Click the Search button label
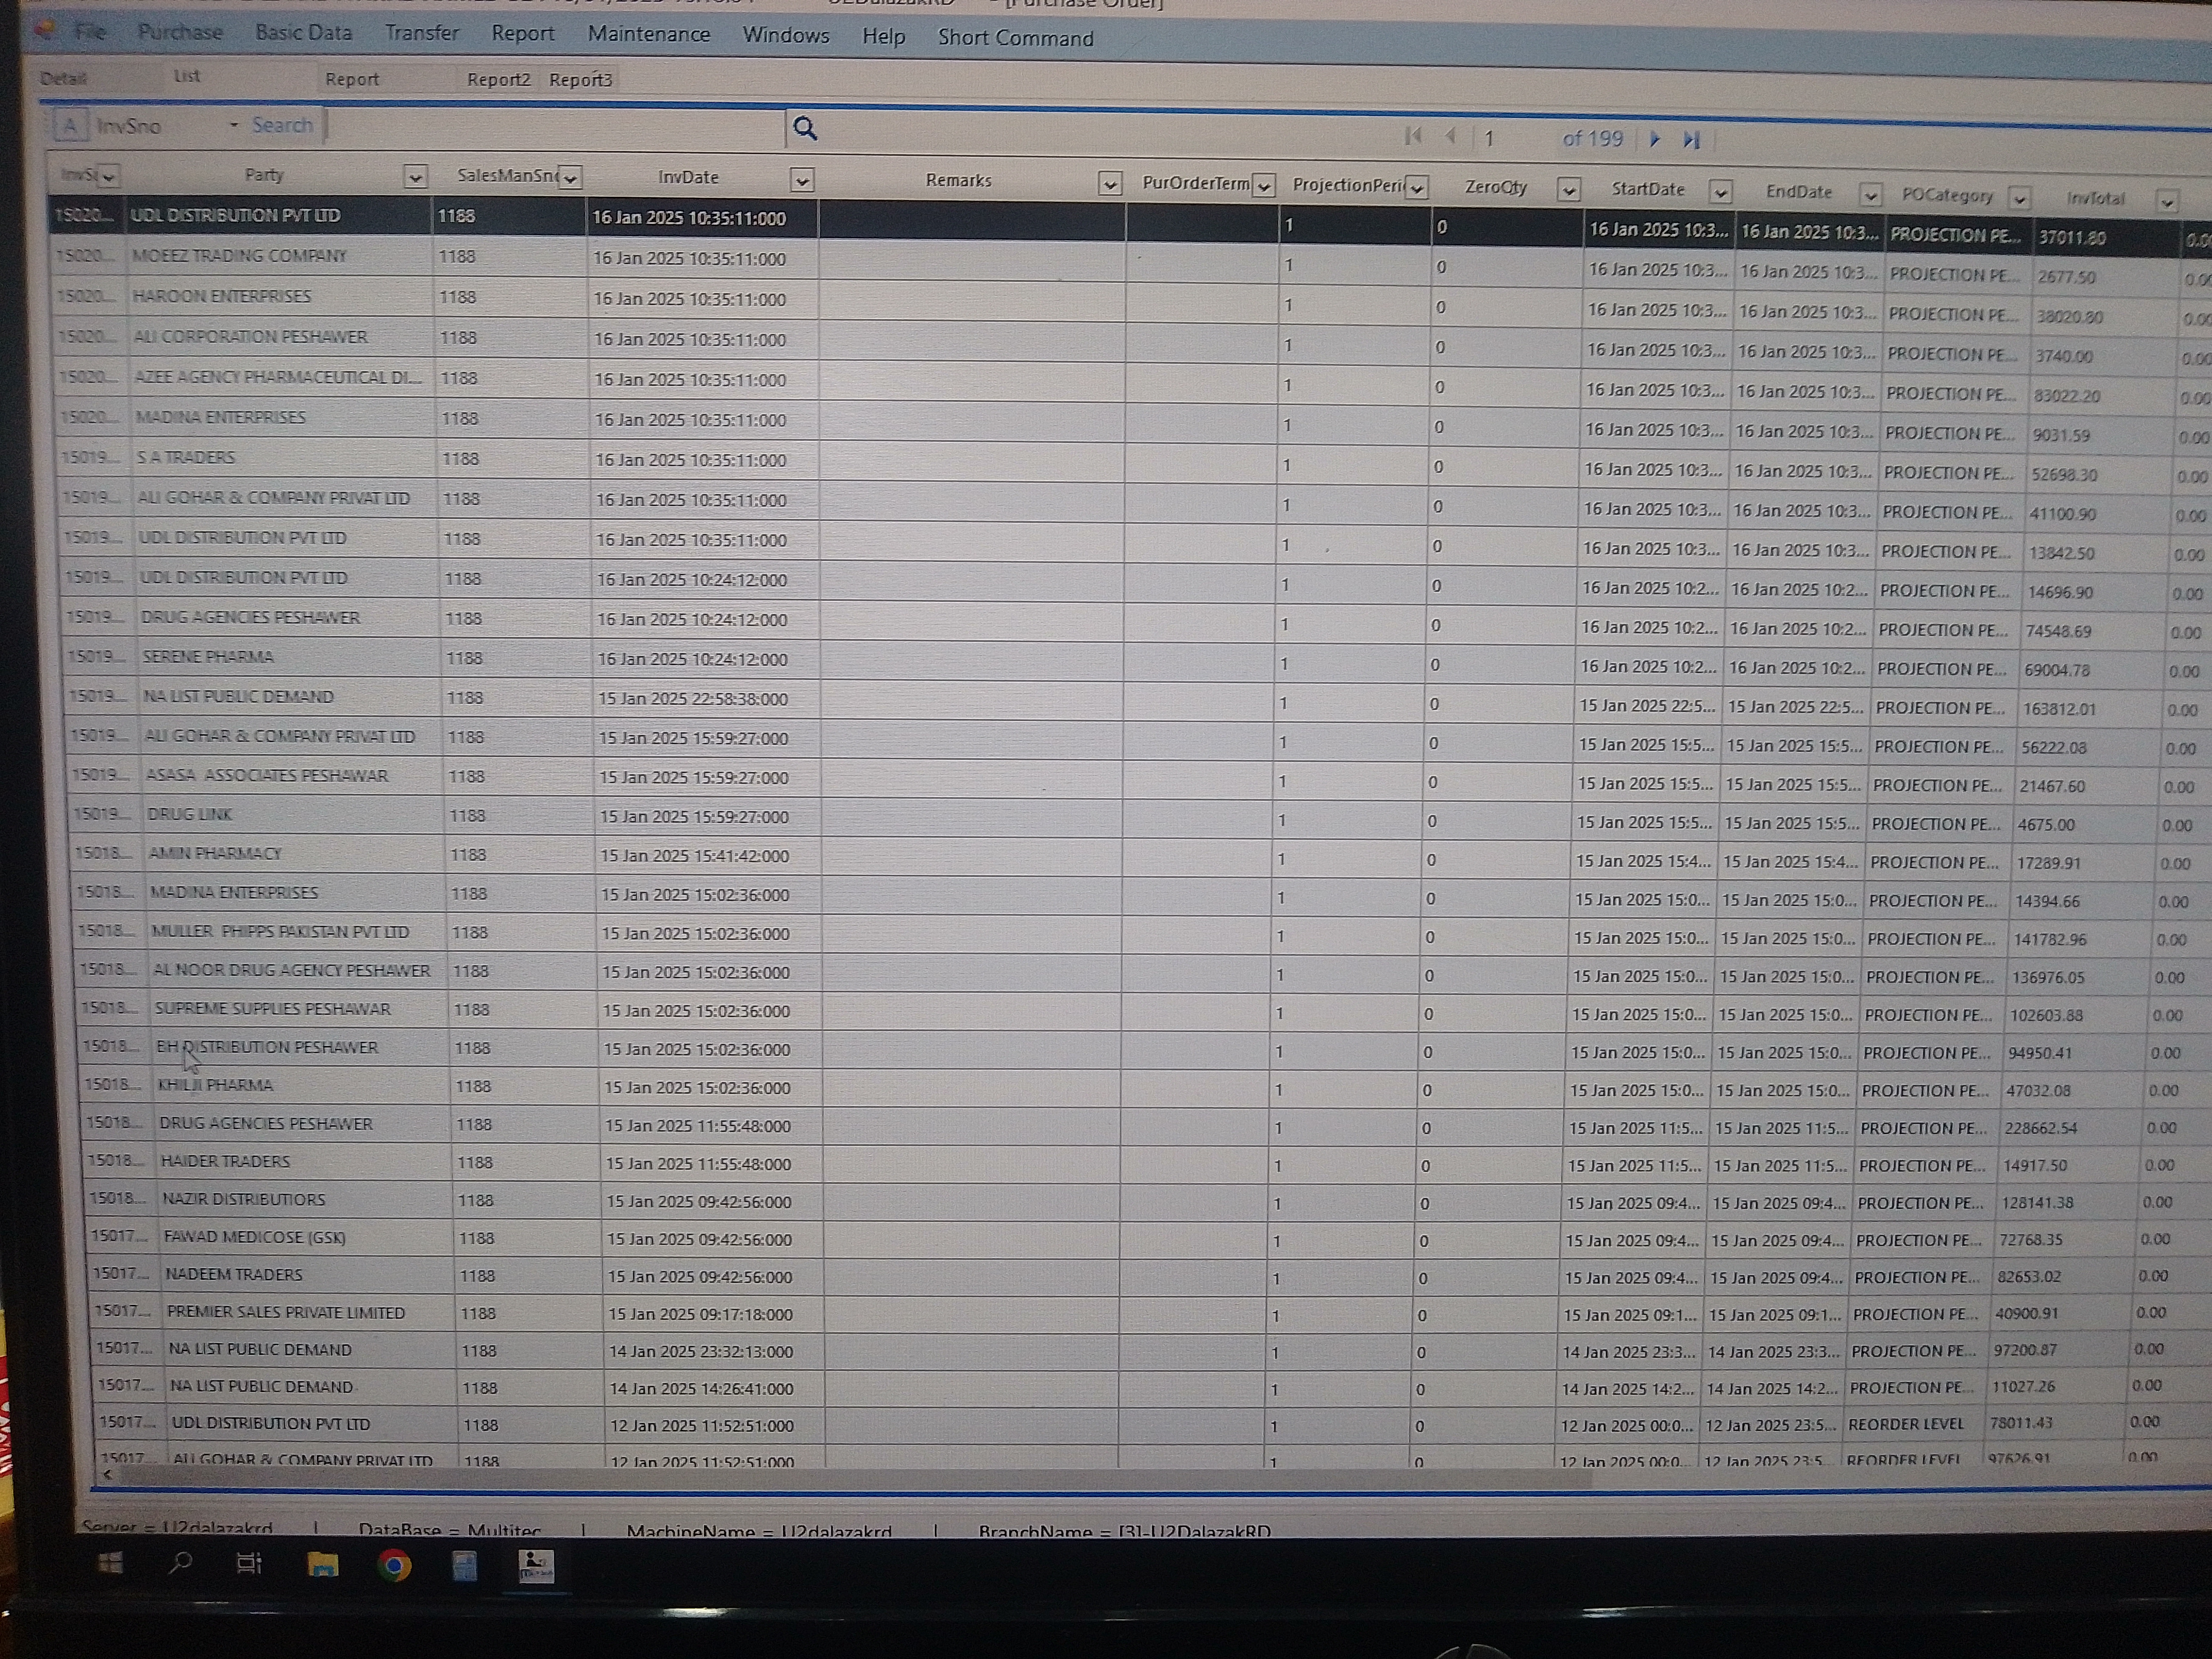The height and width of the screenshot is (1659, 2212). pos(282,125)
